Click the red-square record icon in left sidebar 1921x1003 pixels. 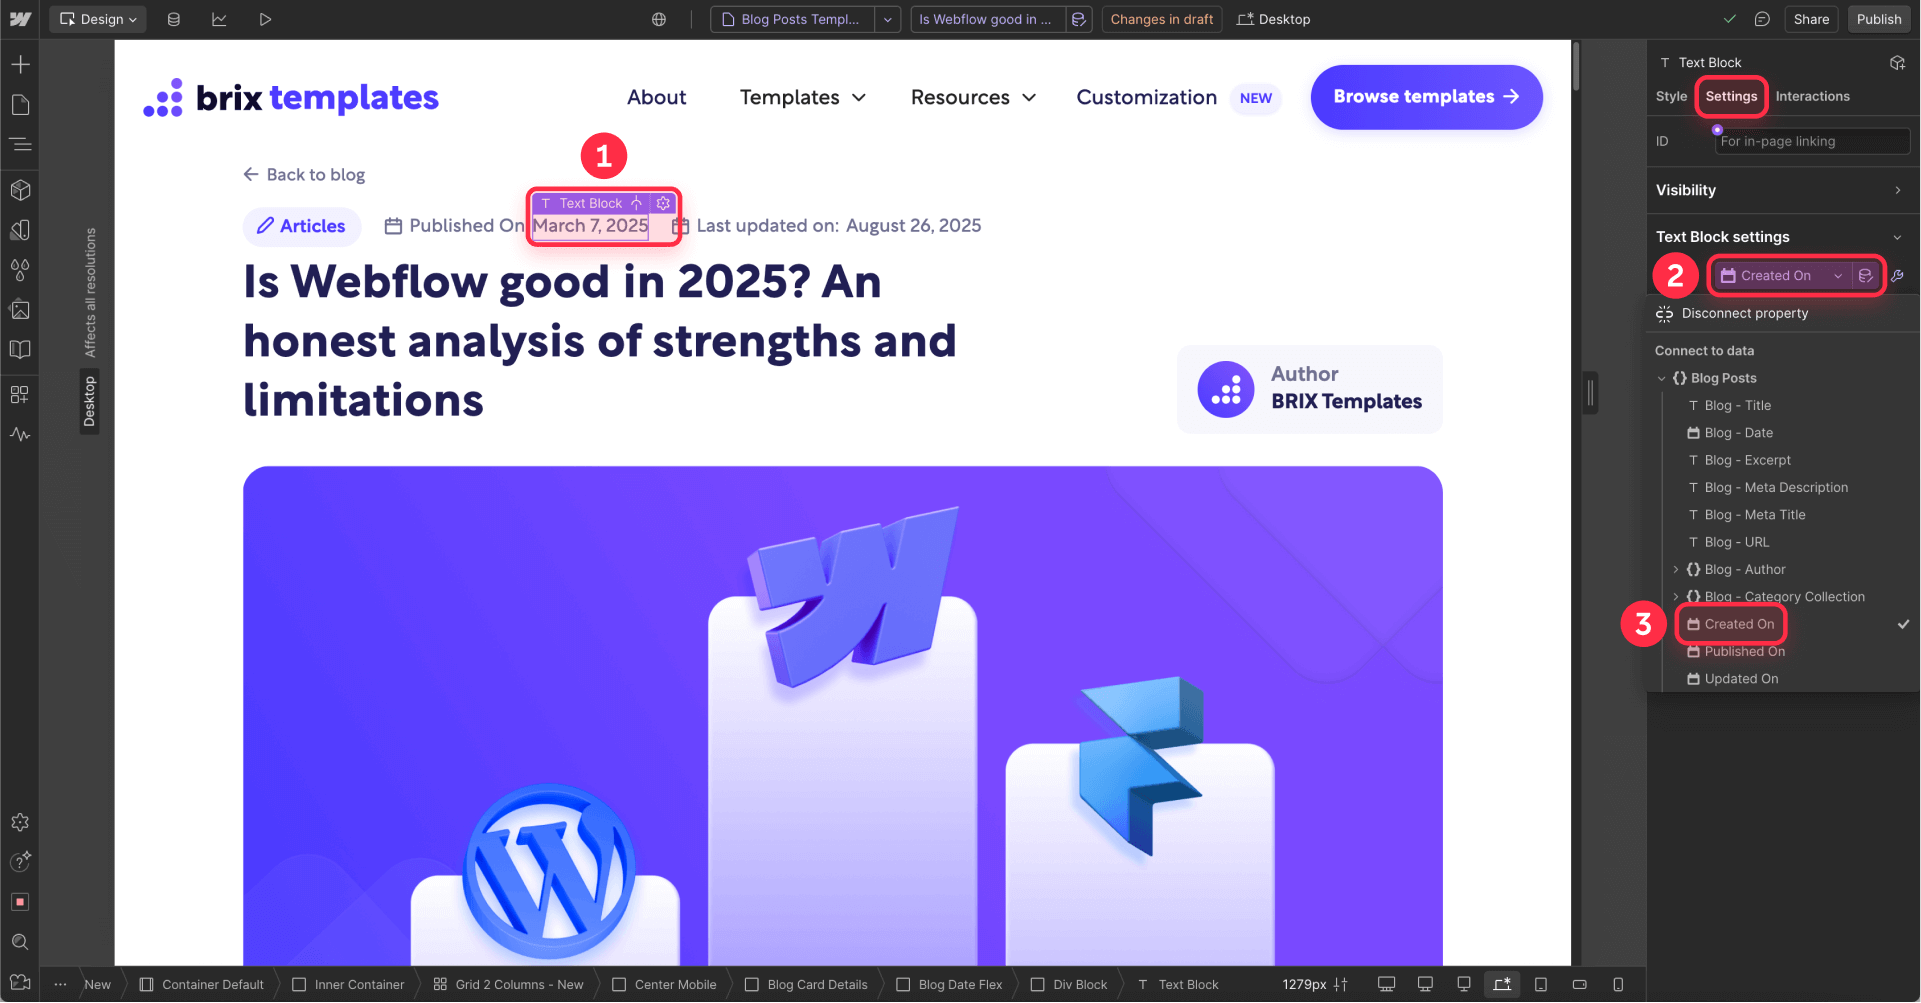coord(20,902)
